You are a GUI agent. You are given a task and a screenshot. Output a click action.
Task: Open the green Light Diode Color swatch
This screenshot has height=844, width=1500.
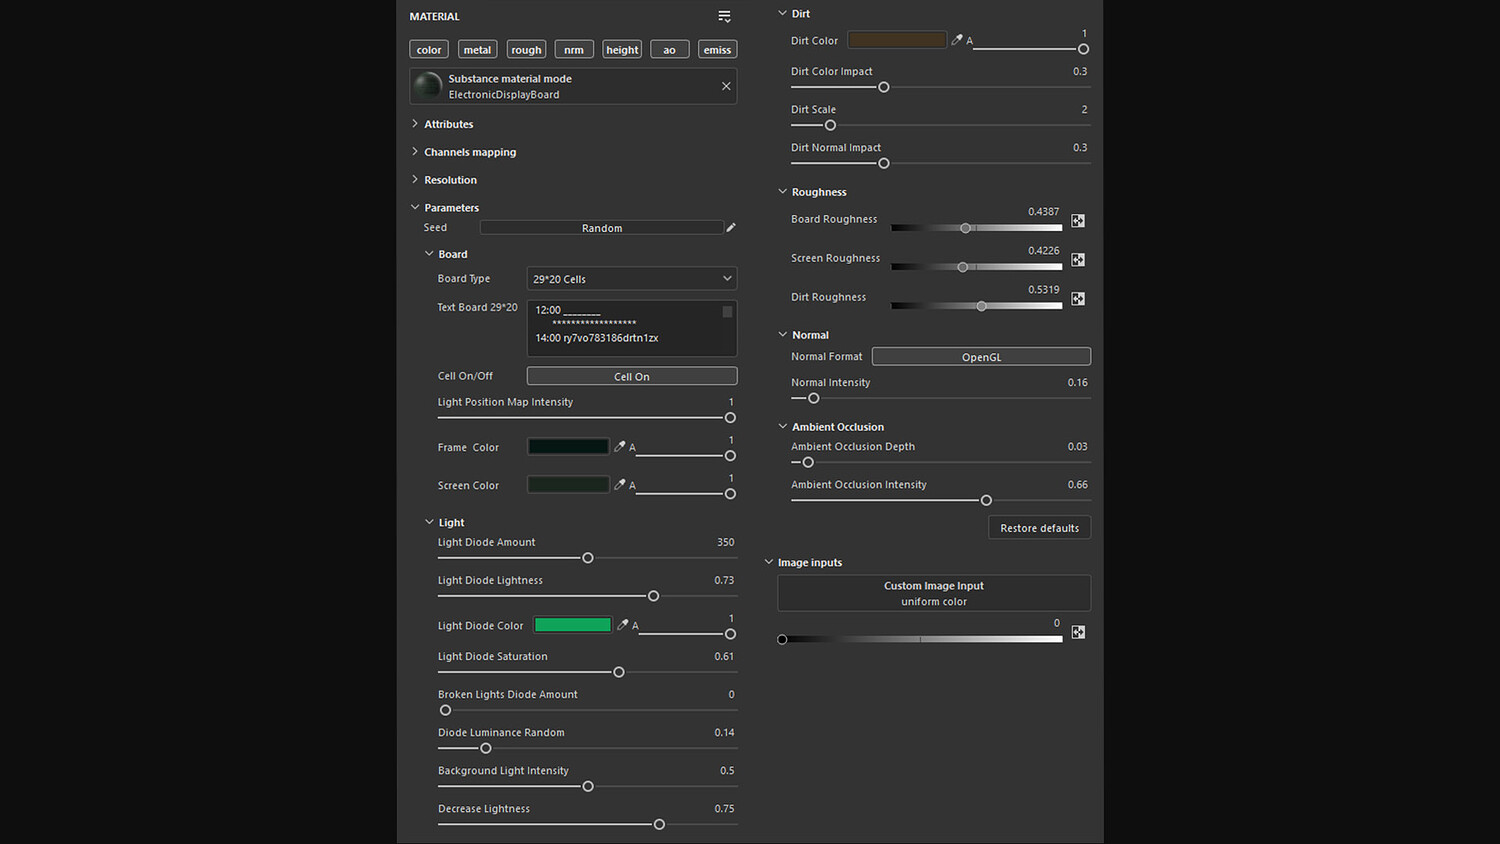[x=572, y=625]
